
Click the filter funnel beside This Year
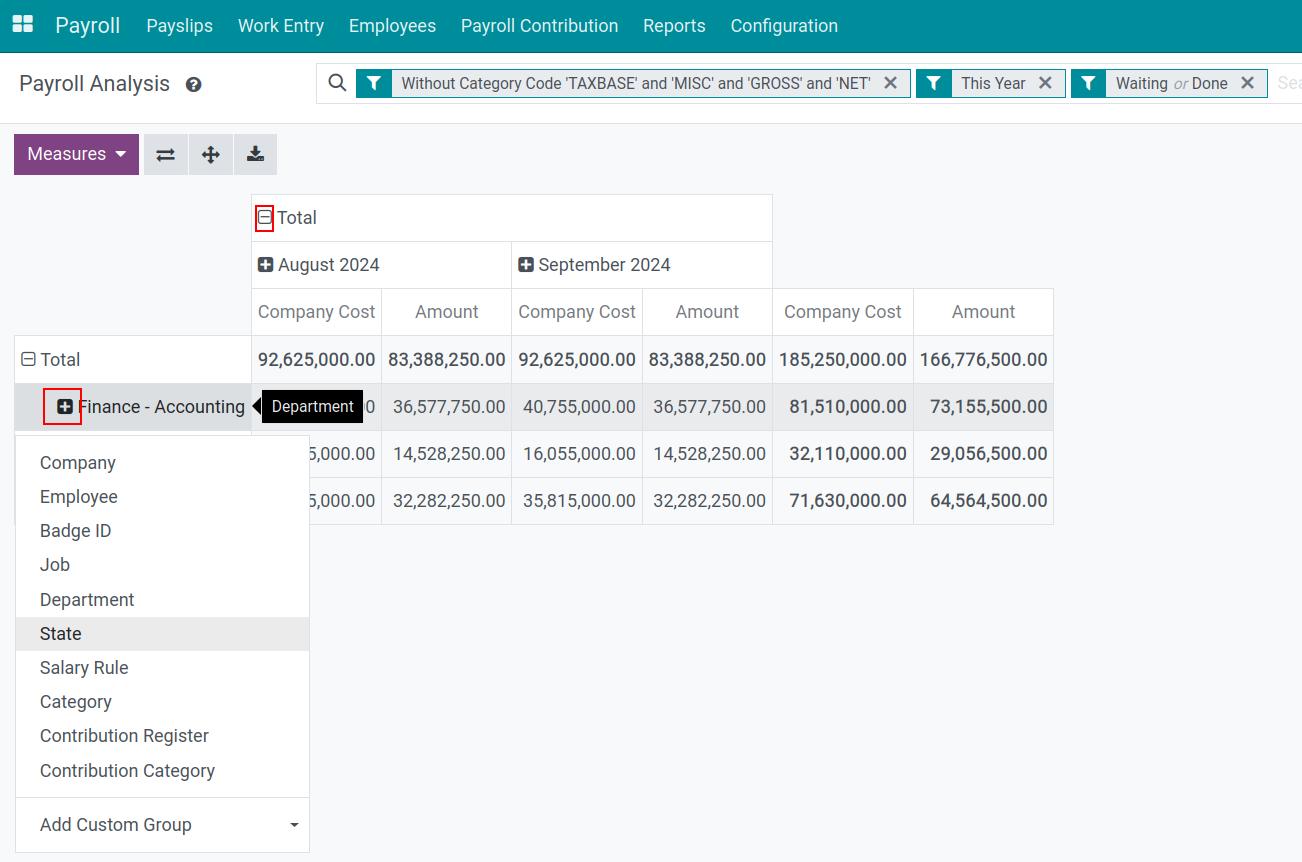[933, 83]
